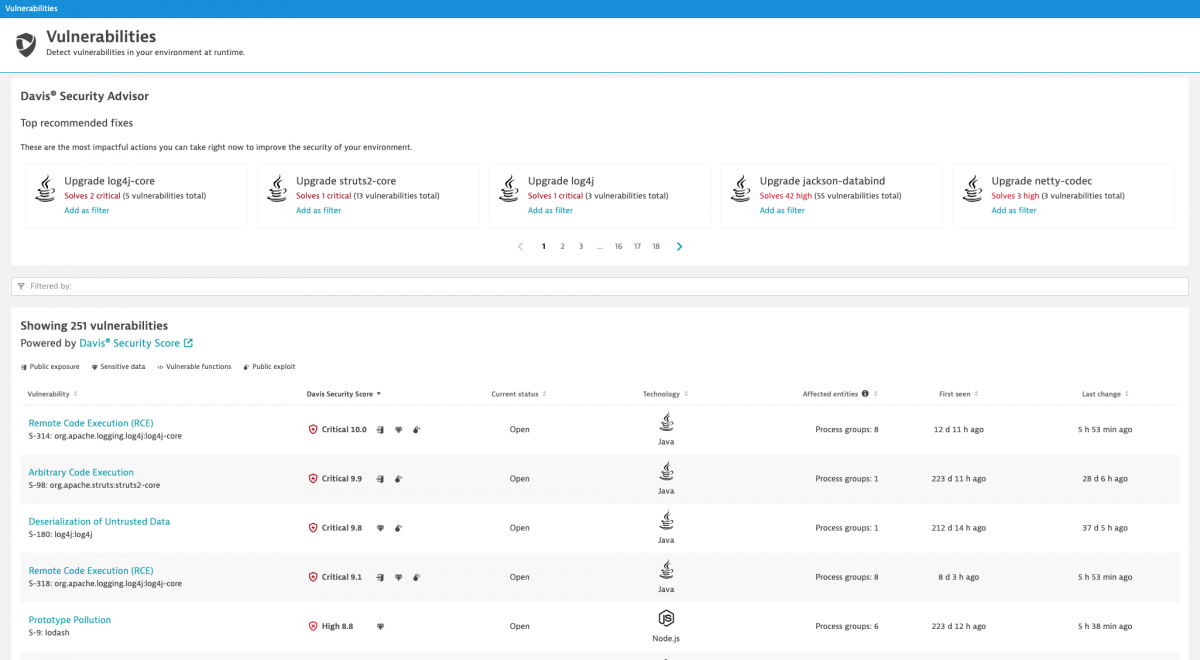The width and height of the screenshot is (1200, 660).
Task: Toggle the Public exploit filter chip
Action: click(269, 366)
